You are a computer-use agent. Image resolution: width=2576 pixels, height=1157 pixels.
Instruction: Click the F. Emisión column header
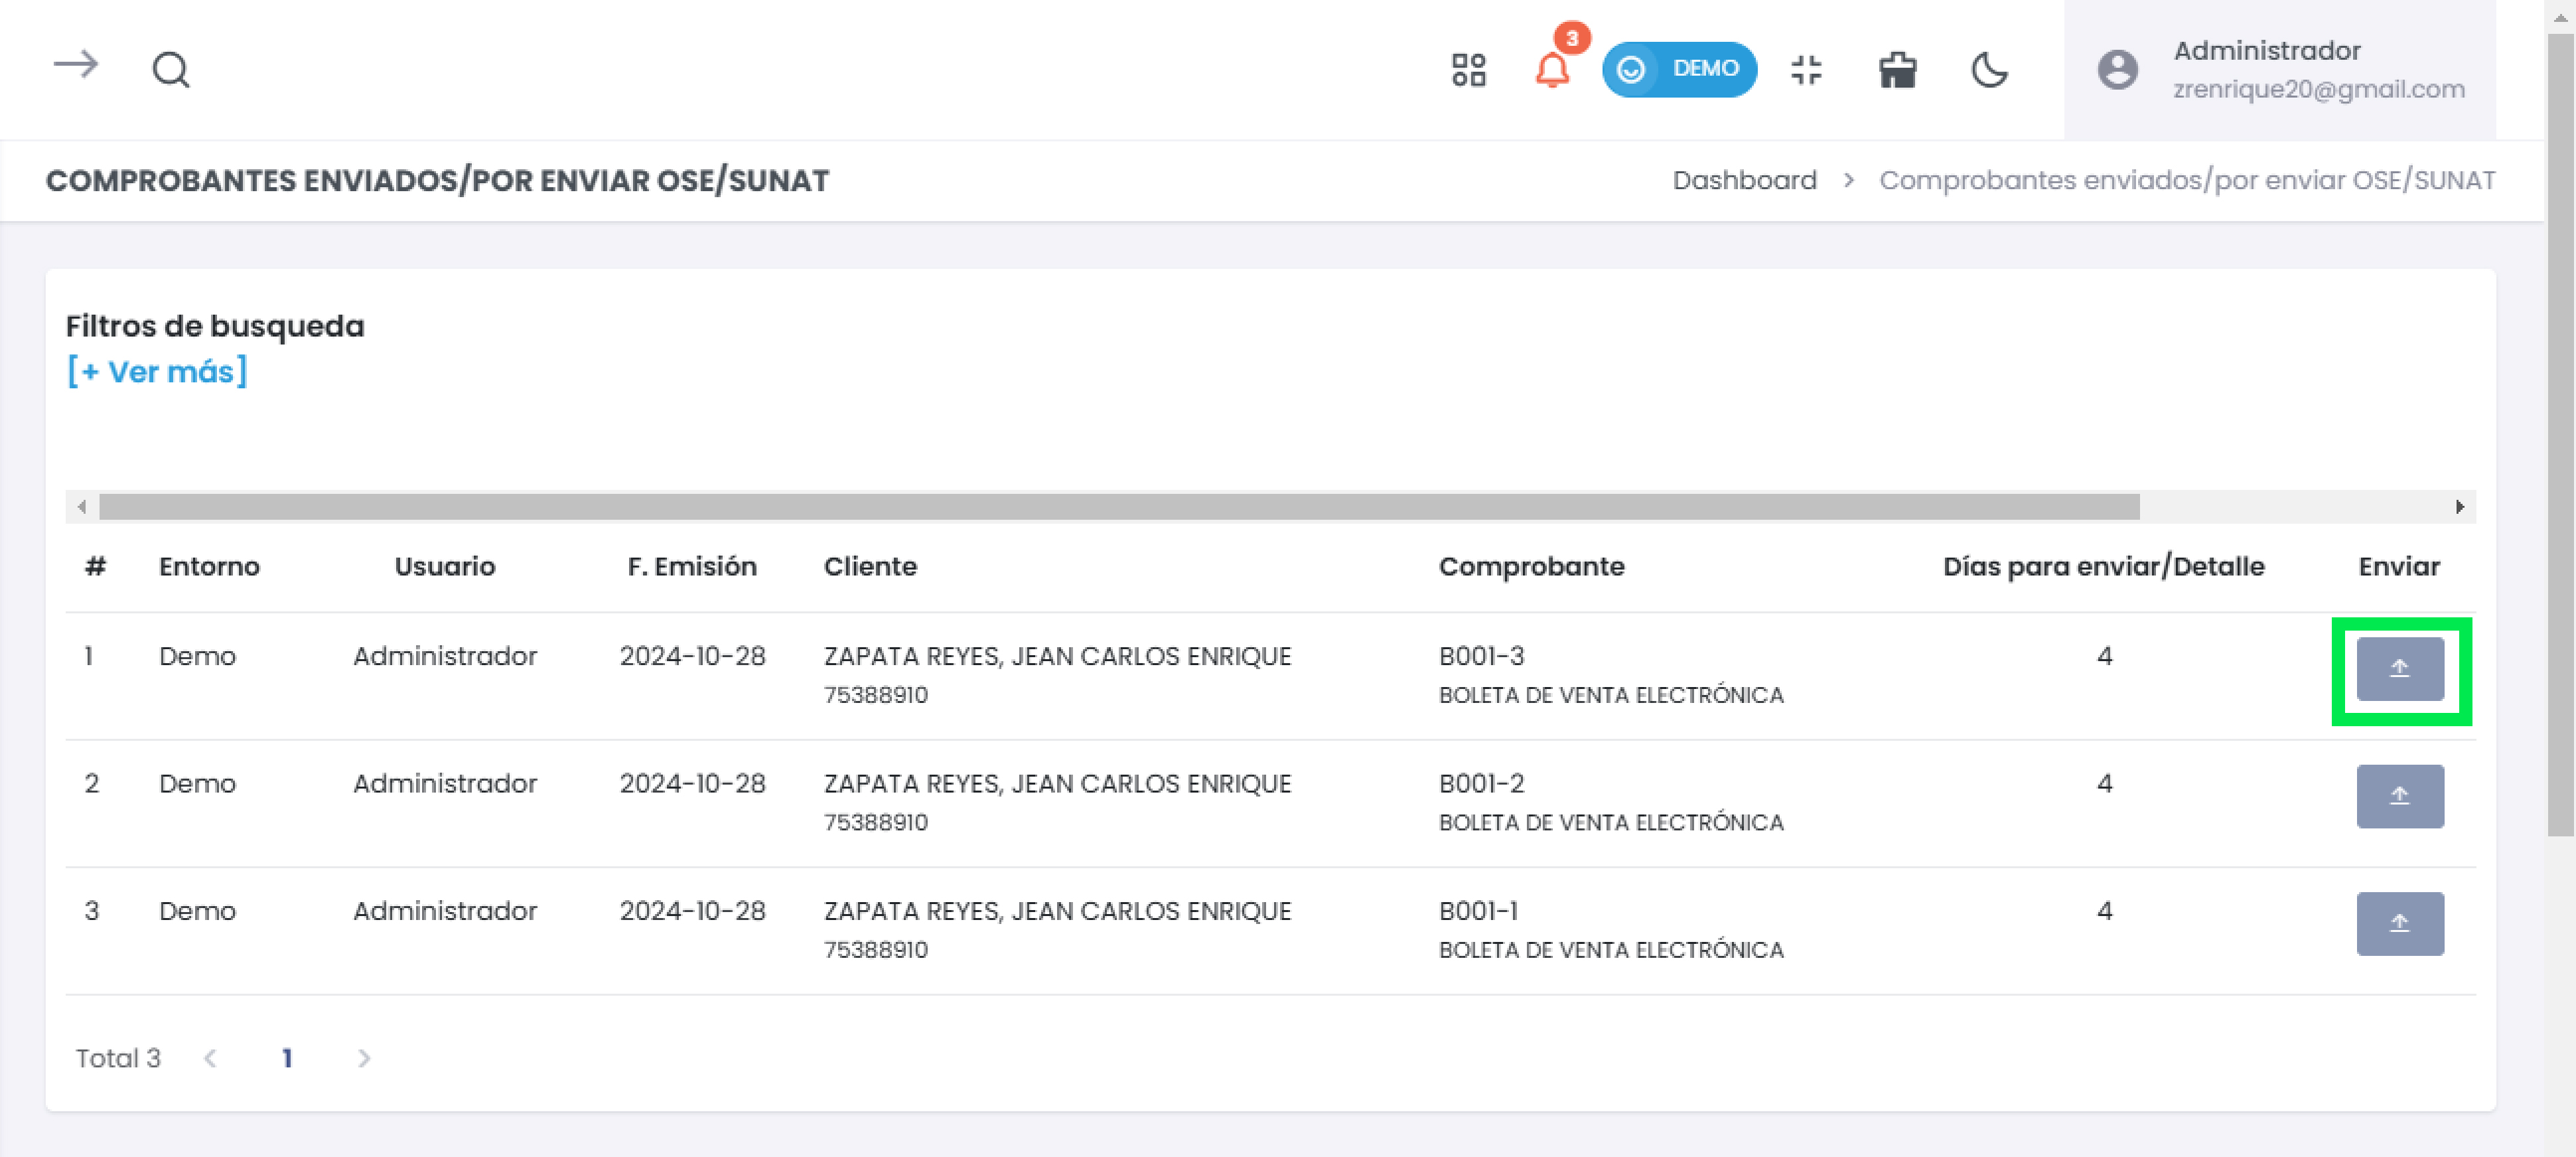(691, 566)
